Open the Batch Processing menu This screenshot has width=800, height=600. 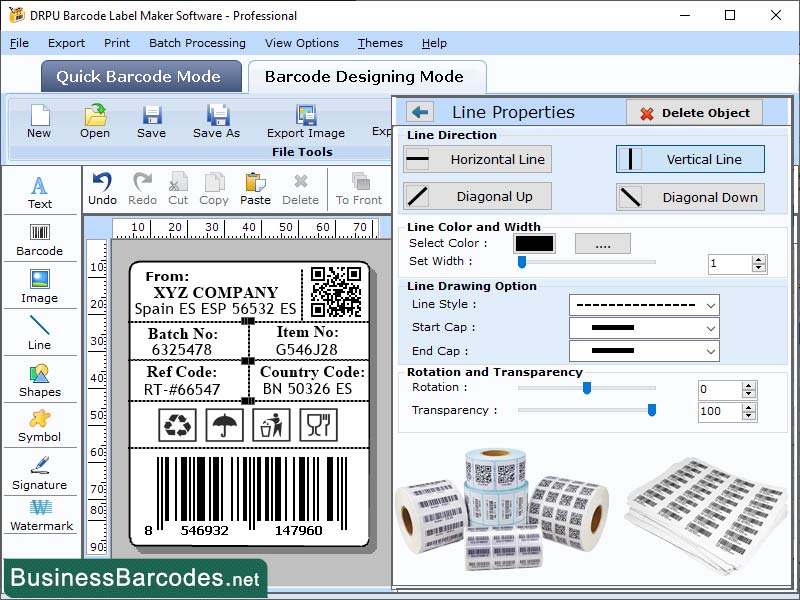click(197, 43)
